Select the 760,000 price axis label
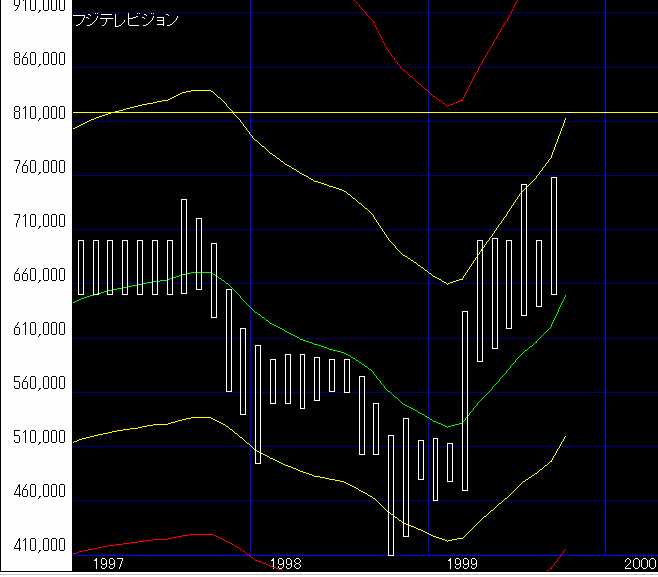This screenshot has width=658, height=577. click(36, 168)
